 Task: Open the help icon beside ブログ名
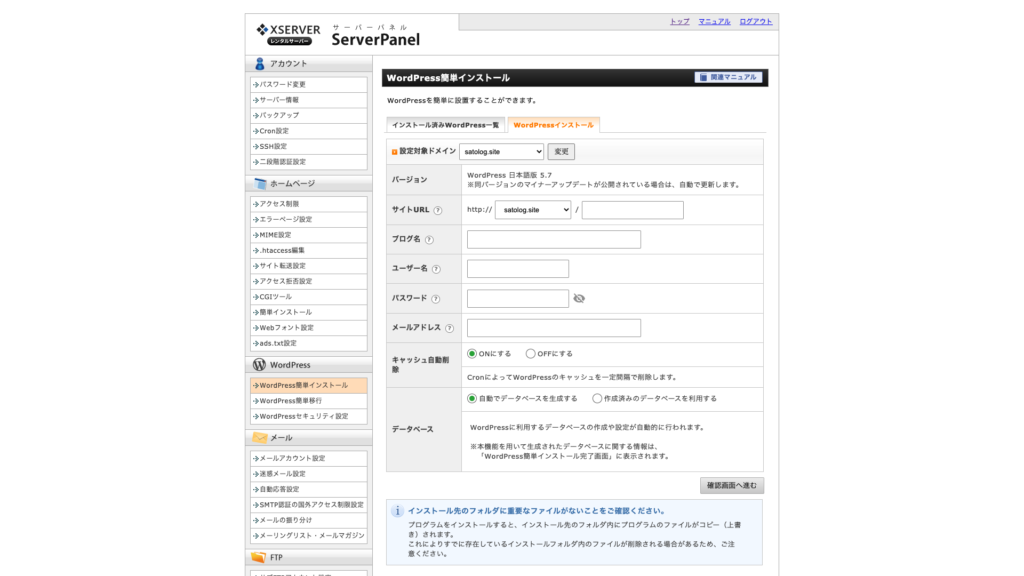[x=429, y=240]
